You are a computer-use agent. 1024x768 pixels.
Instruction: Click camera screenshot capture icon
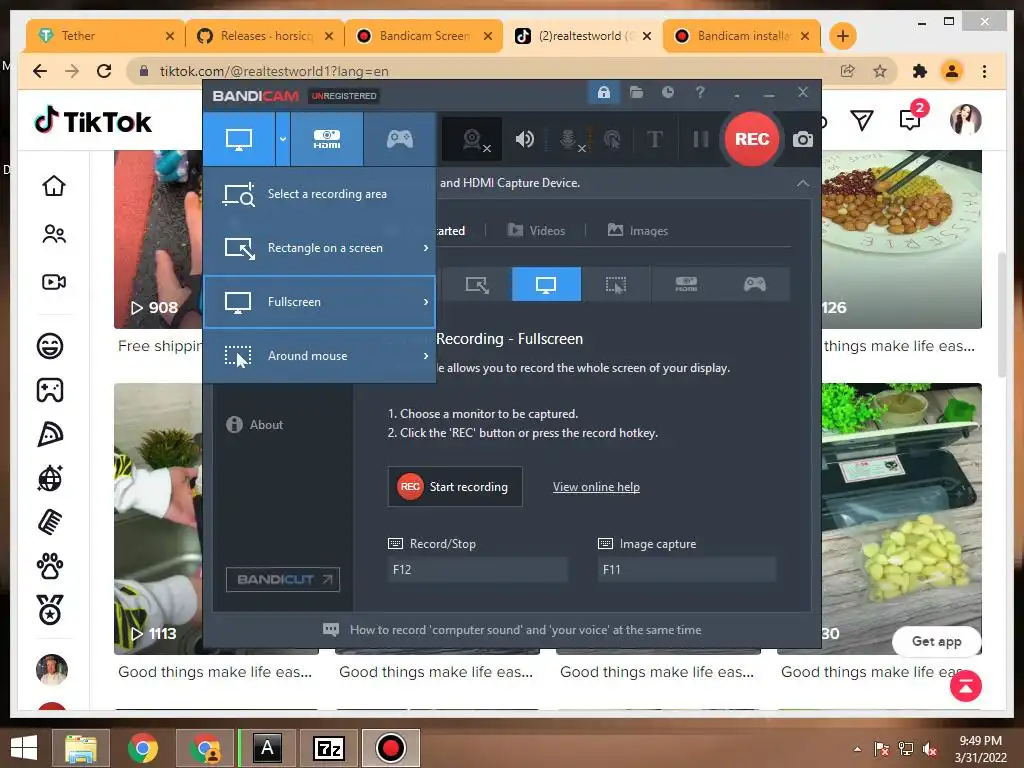point(803,139)
